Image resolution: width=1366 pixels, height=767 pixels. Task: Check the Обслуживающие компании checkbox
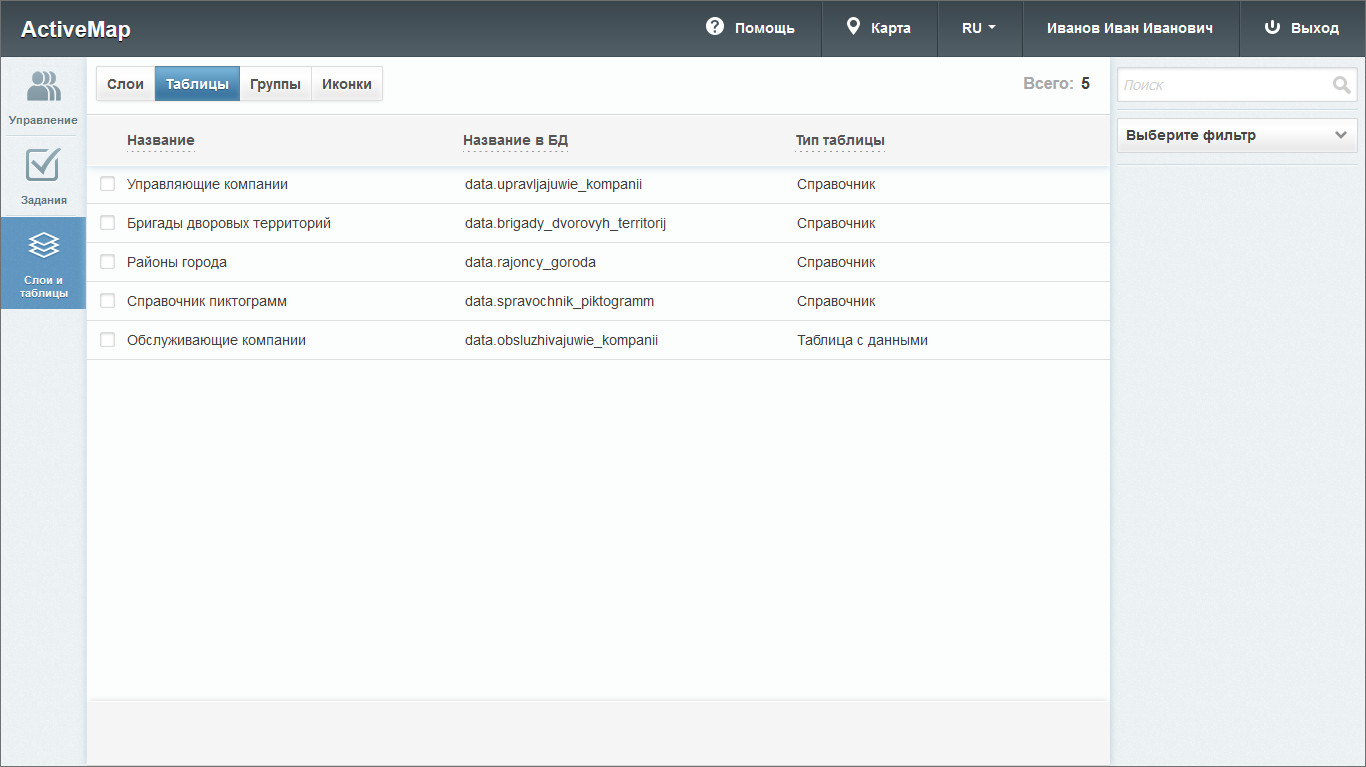108,340
